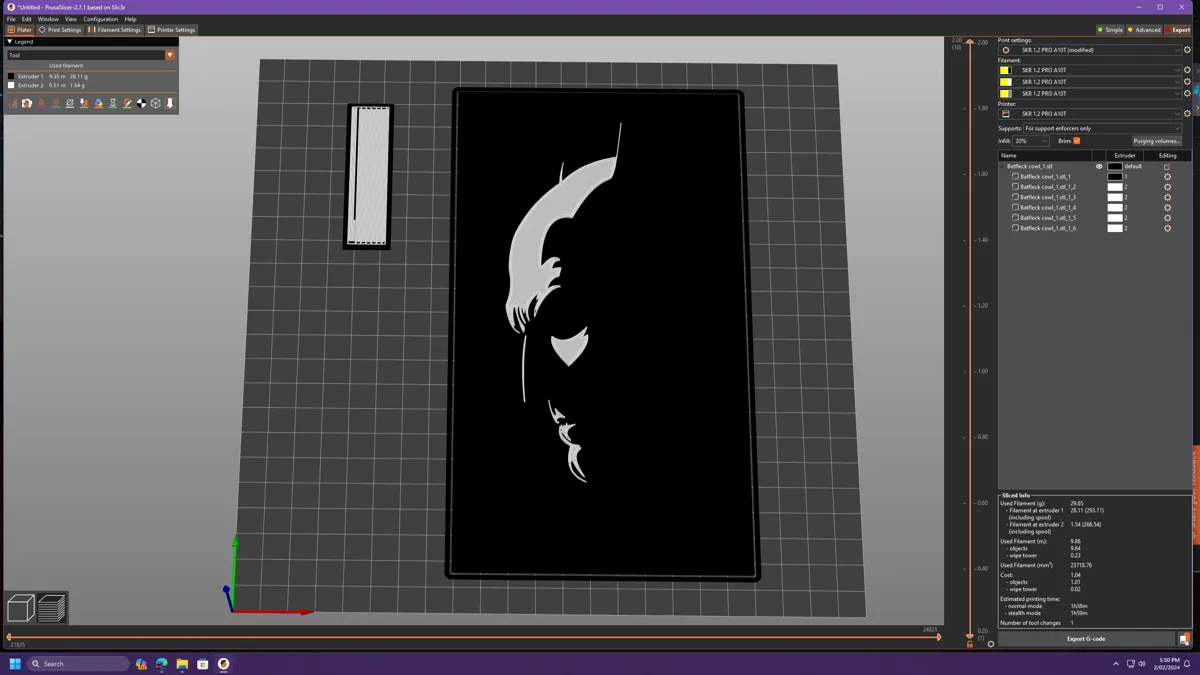Toggle Travel moves visibility in legend
This screenshot has height=675, width=1200.
click(13, 103)
